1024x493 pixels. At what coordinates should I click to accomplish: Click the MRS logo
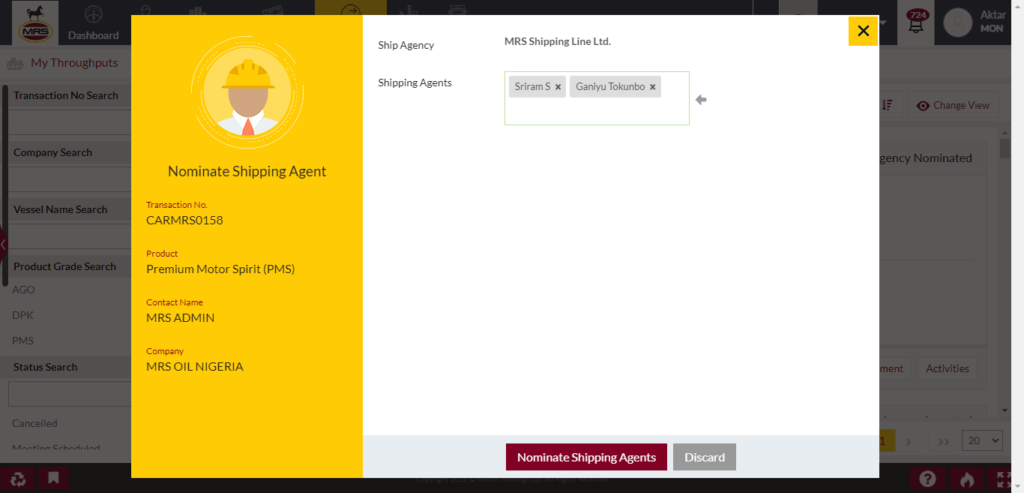(x=36, y=23)
